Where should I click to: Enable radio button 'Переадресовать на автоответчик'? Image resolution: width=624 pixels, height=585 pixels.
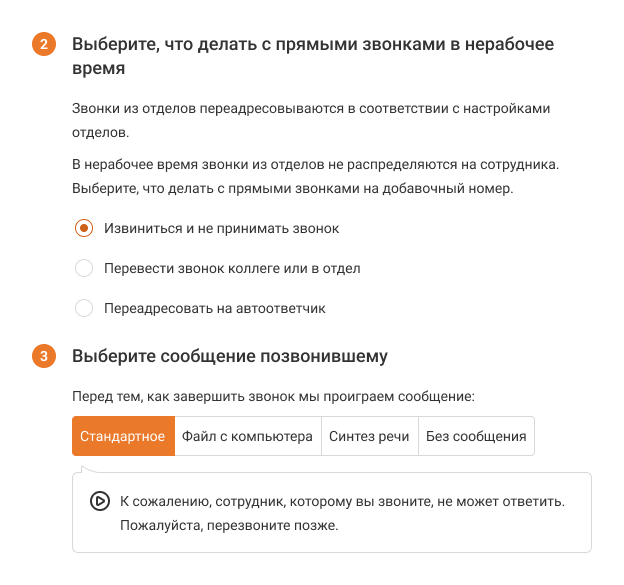click(x=85, y=308)
